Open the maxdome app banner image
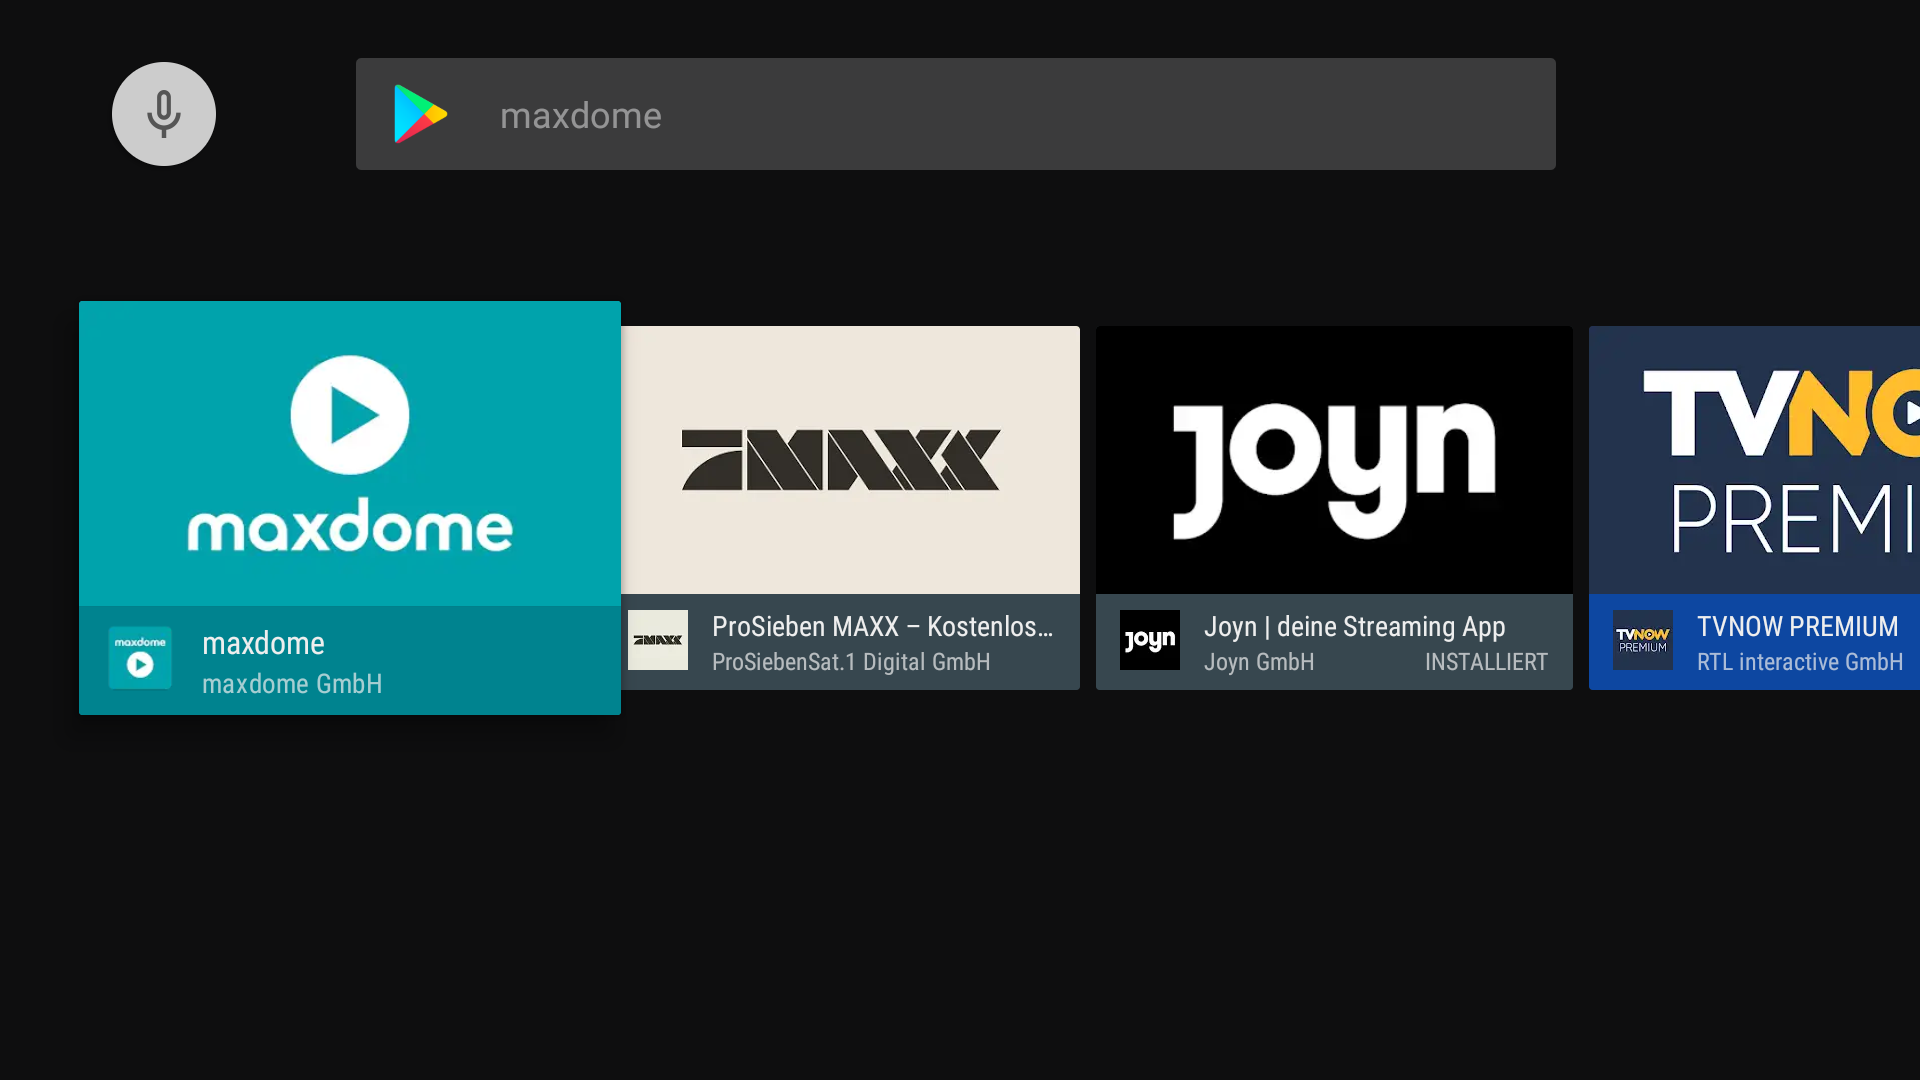 point(350,453)
